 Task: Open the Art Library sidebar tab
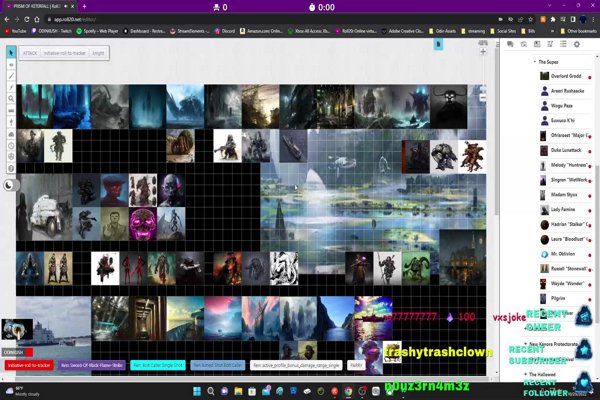pyautogui.click(x=523, y=44)
